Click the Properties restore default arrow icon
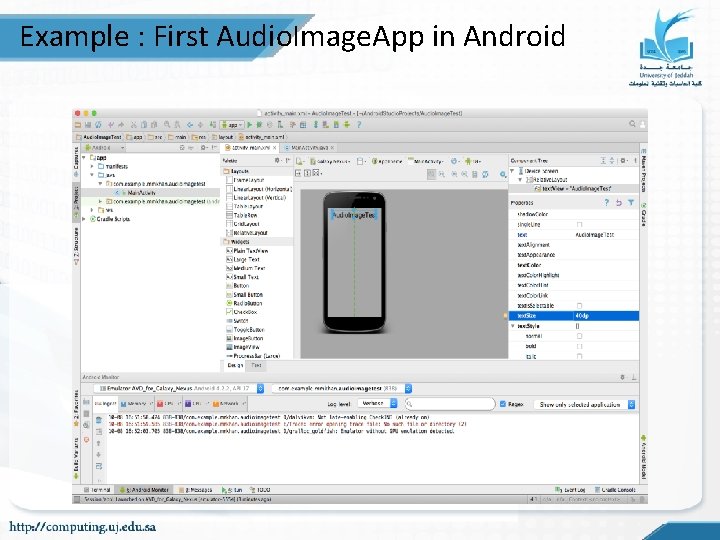The width and height of the screenshot is (720, 540). [619, 202]
